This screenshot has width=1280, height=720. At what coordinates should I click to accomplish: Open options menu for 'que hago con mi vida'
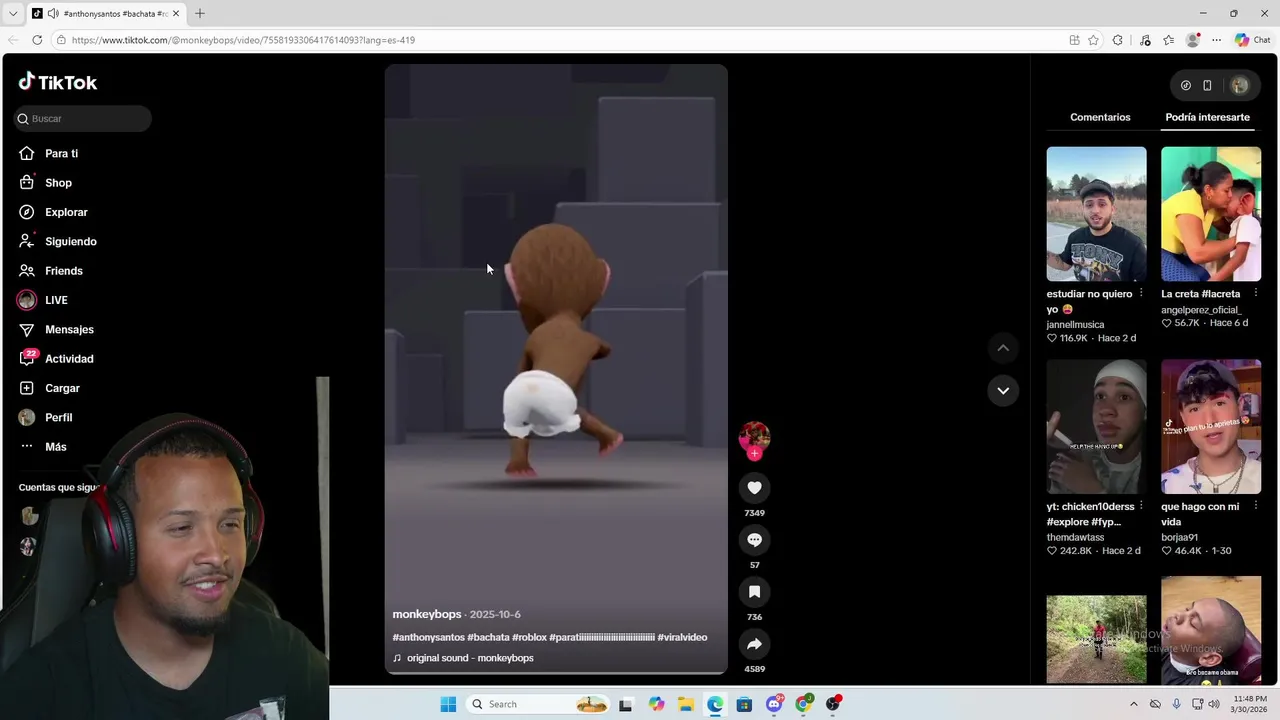click(x=1256, y=506)
